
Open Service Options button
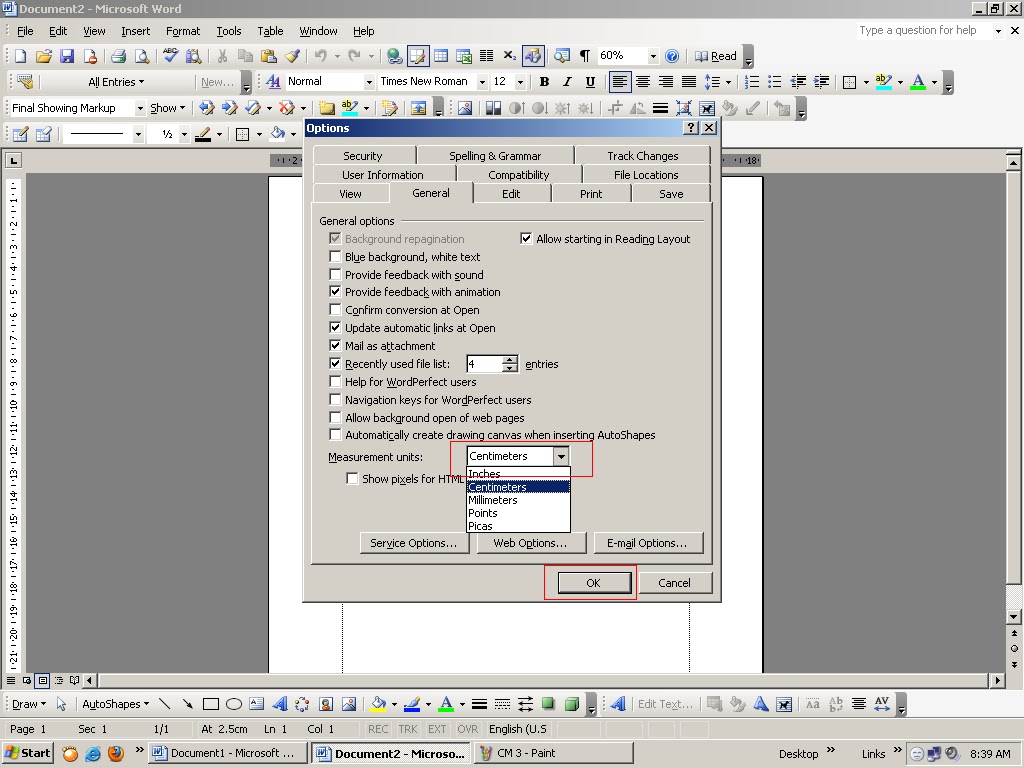[x=414, y=543]
